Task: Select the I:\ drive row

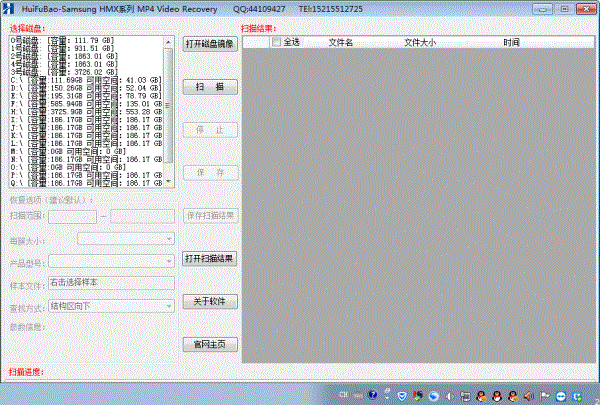Action: point(87,120)
